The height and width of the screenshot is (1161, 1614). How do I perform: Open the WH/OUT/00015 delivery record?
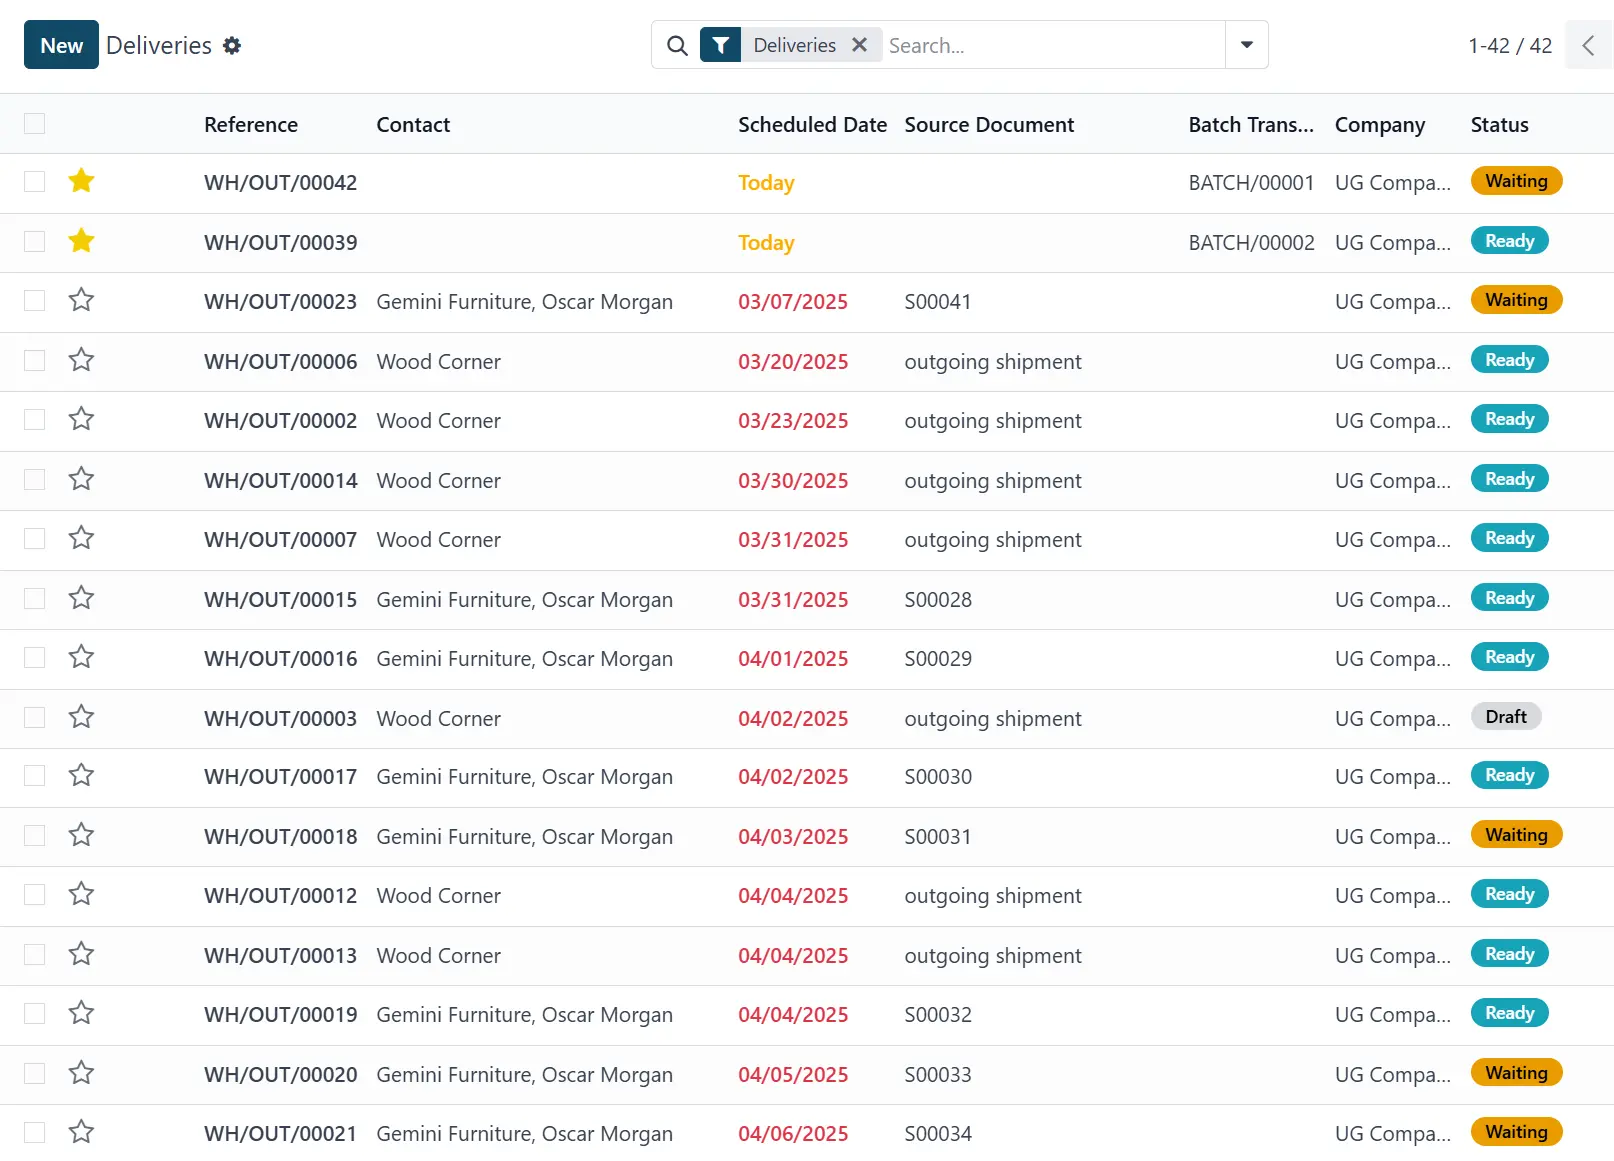(x=280, y=600)
